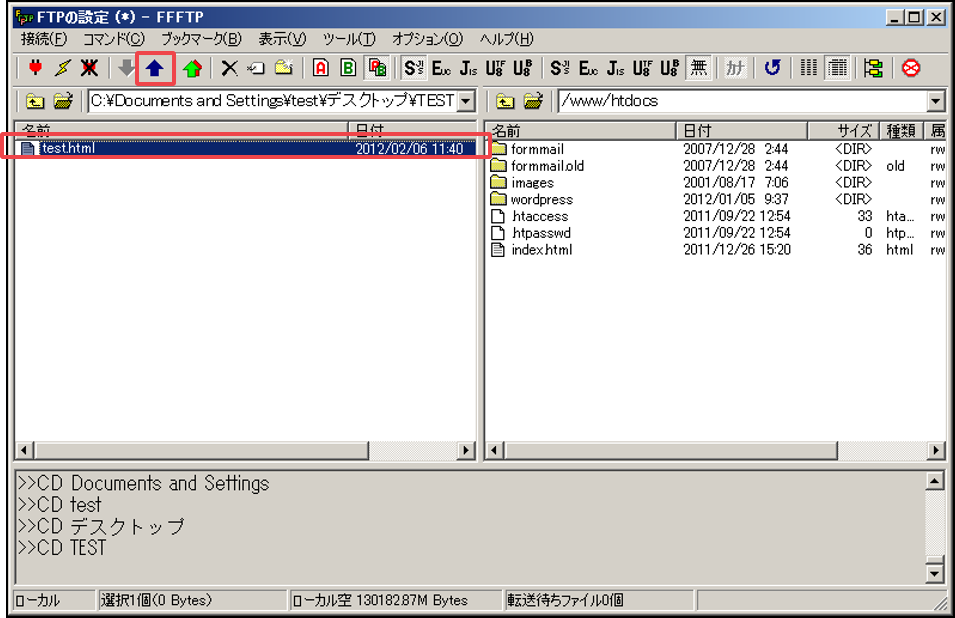Click the green Mirroring Upload arrow icon
Viewport: 955px width, 618px height.
pyautogui.click(x=192, y=68)
